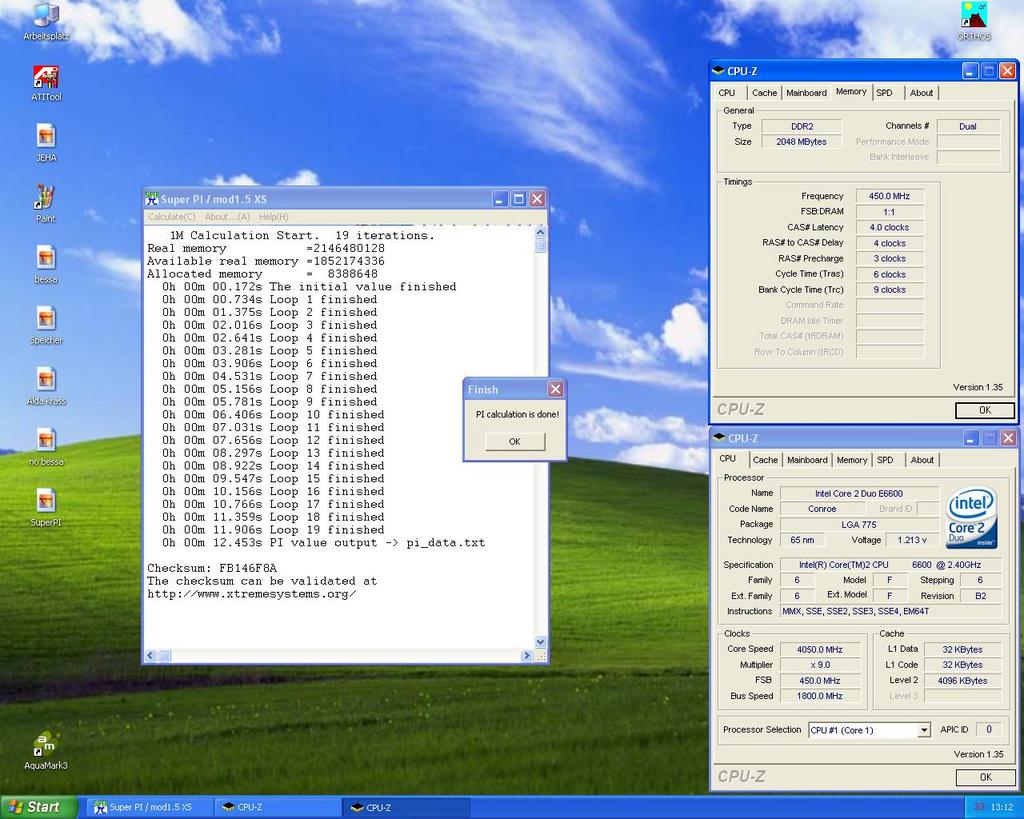The width and height of the screenshot is (1024, 819).
Task: Open About tab in upper CPU-Z window
Action: (921, 93)
